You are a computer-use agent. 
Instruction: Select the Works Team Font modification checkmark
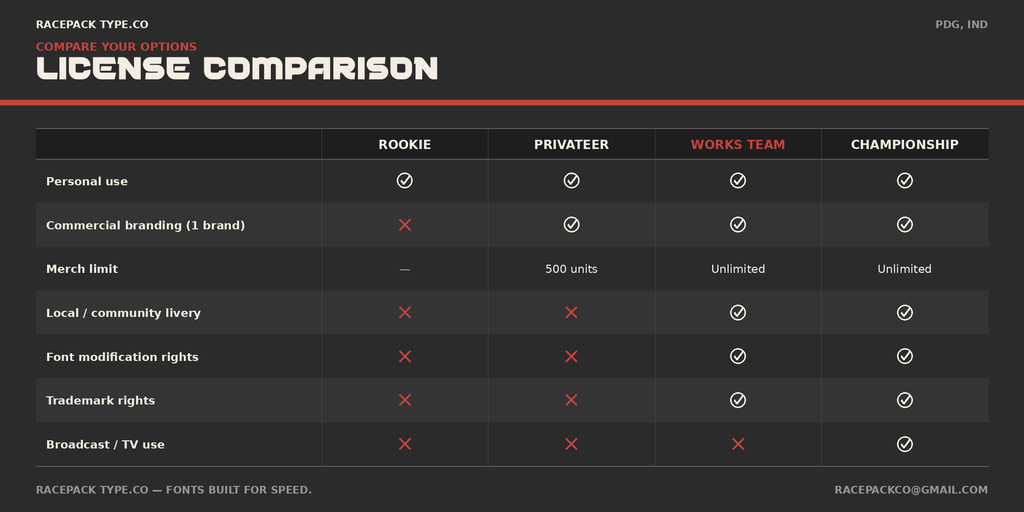click(x=738, y=356)
